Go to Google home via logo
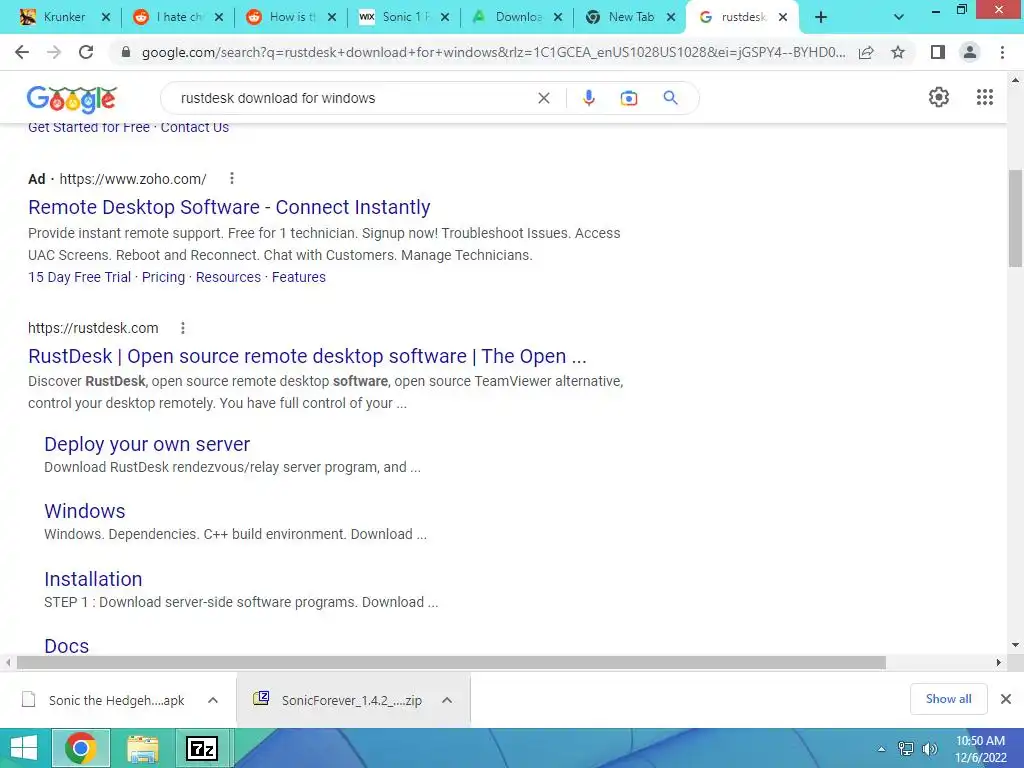This screenshot has height=768, width=1024. pyautogui.click(x=72, y=99)
